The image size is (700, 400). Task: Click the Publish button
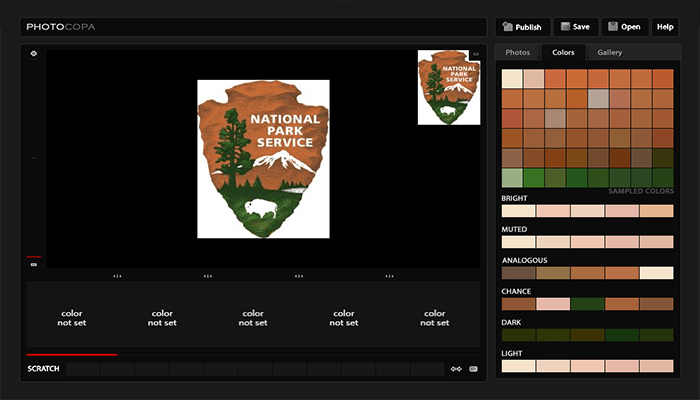click(522, 27)
